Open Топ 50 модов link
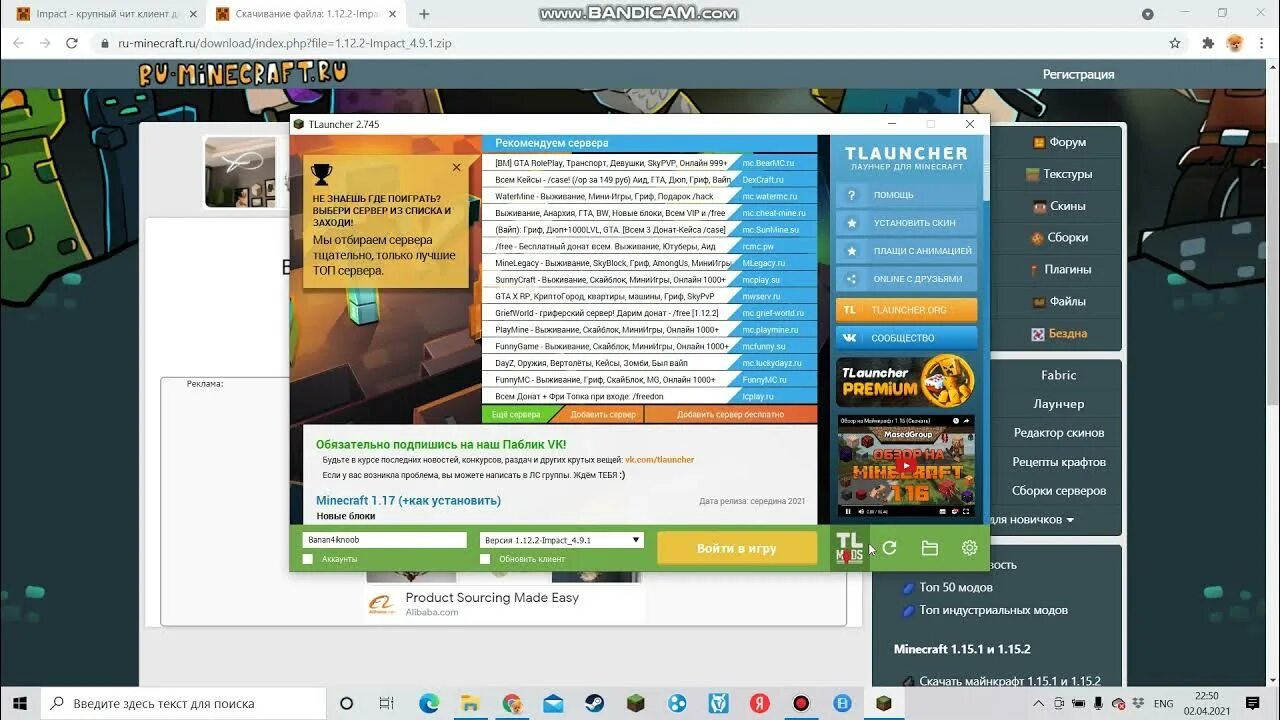This screenshot has height=720, width=1280. 956,587
